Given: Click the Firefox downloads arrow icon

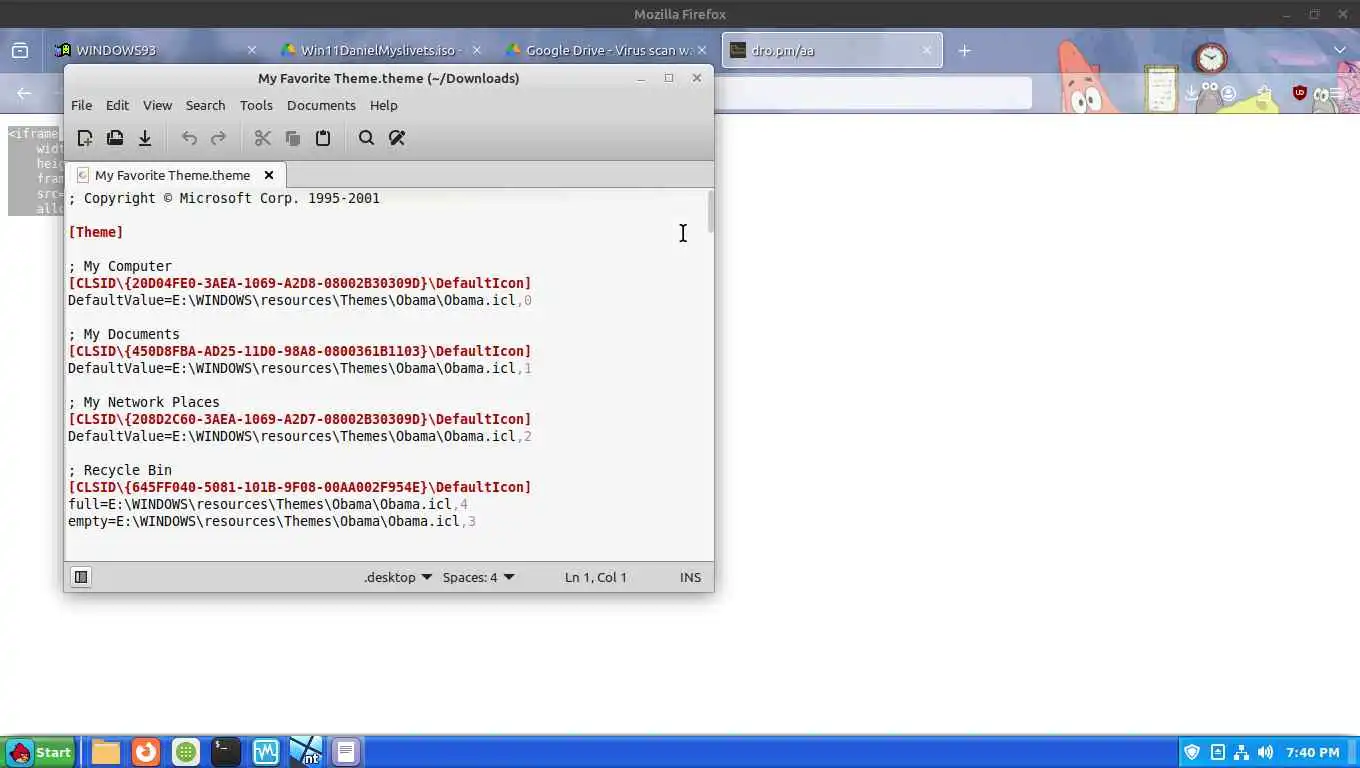Looking at the screenshot, I should 1191,93.
